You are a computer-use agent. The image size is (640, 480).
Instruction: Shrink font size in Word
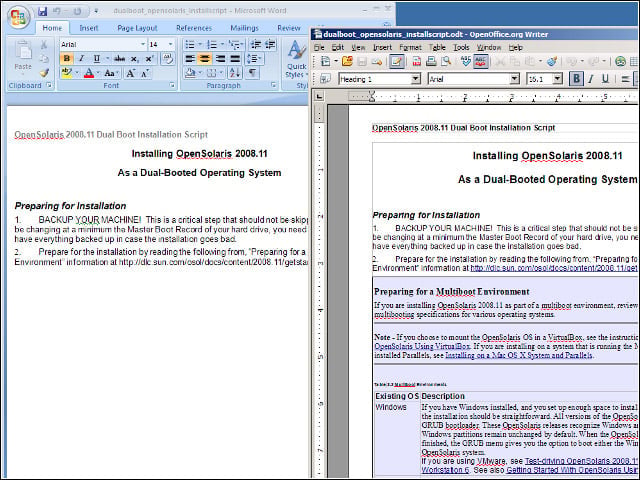145,73
